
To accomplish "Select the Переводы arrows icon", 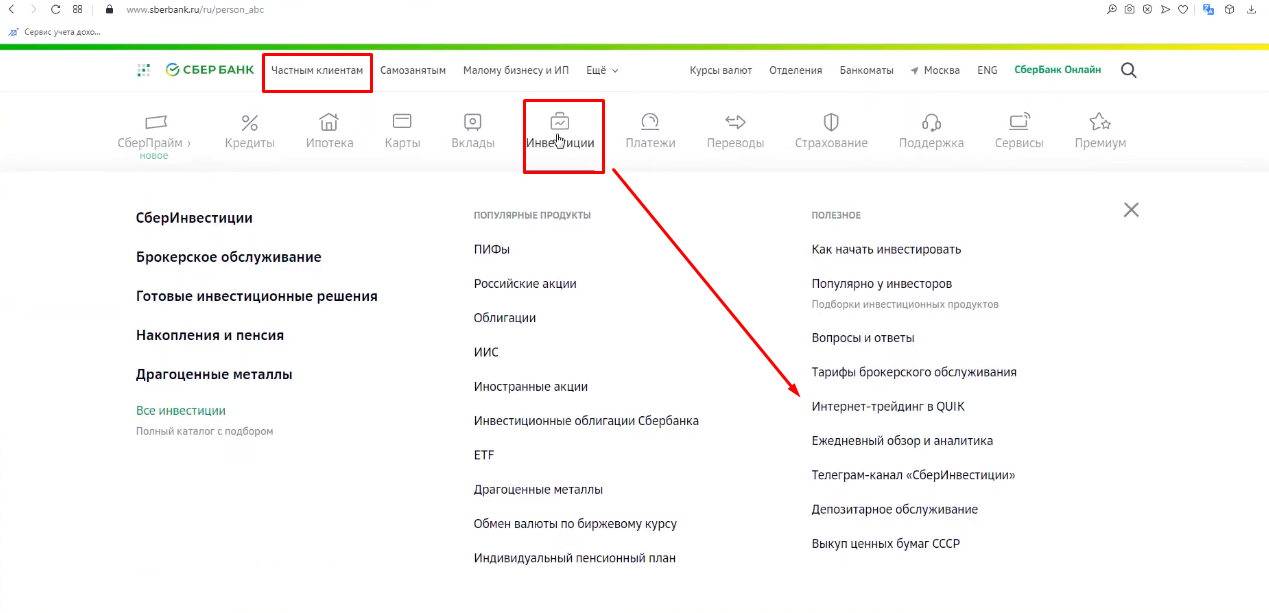I will coord(735,122).
